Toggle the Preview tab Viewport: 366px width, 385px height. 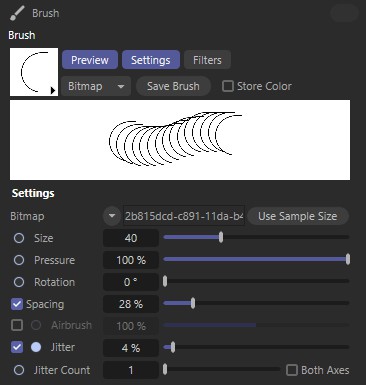pyautogui.click(x=90, y=60)
